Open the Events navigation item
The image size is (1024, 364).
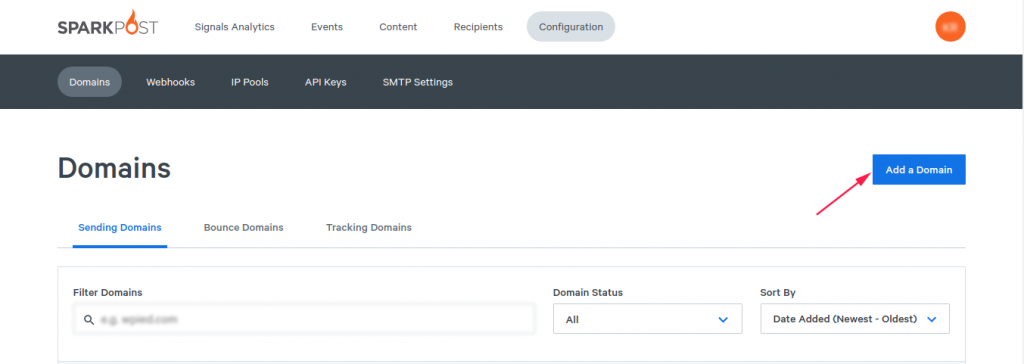tap(327, 27)
